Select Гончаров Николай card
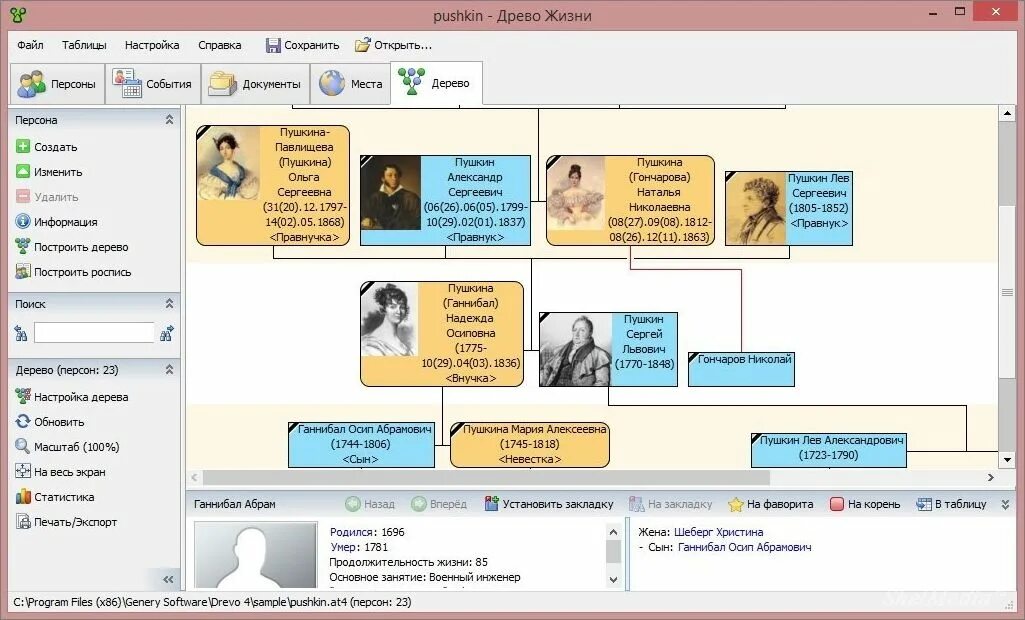The image size is (1025, 620). pos(741,369)
